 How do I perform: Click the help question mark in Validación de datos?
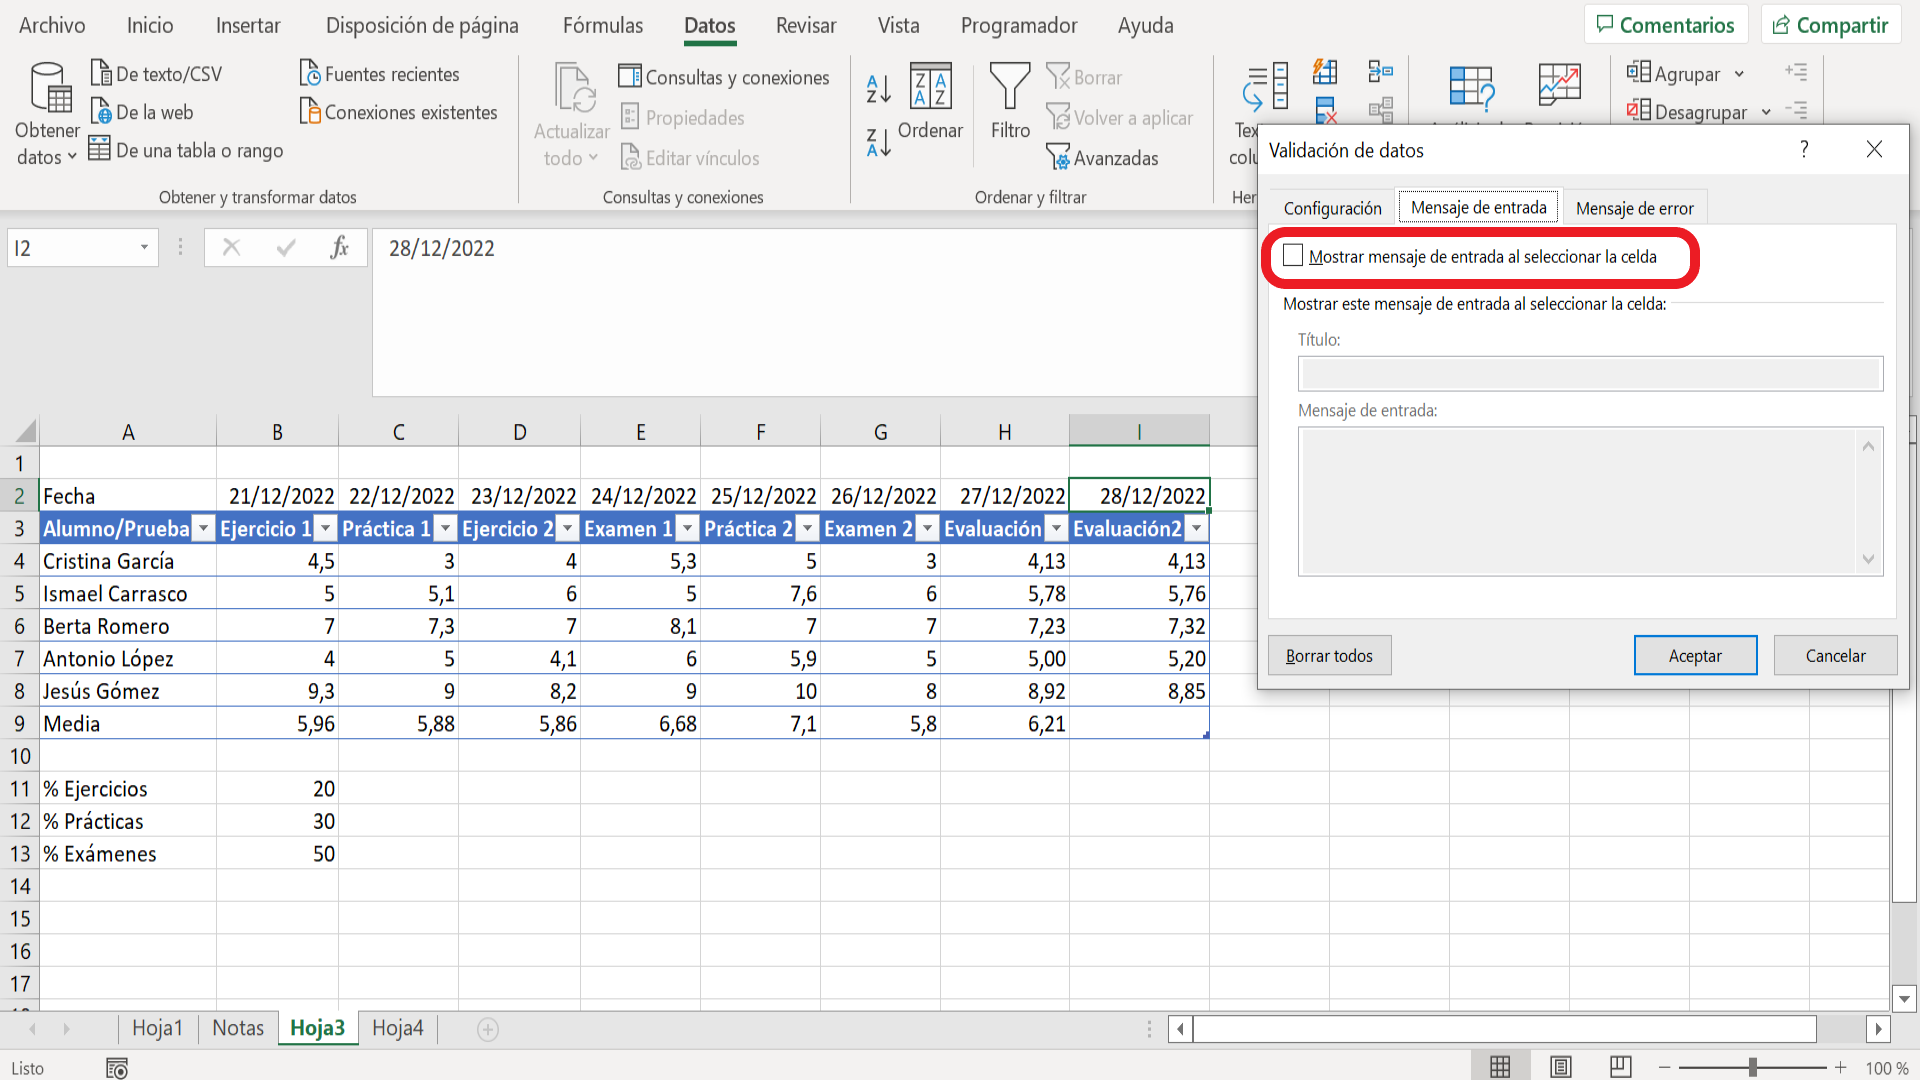point(1804,149)
